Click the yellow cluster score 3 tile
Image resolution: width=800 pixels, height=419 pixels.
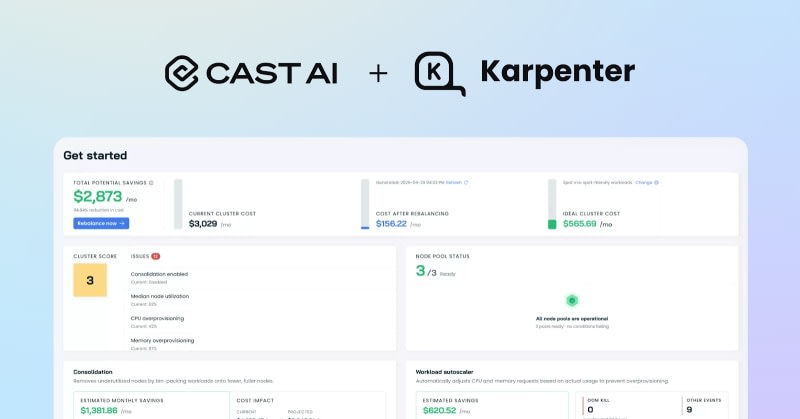pos(90,280)
